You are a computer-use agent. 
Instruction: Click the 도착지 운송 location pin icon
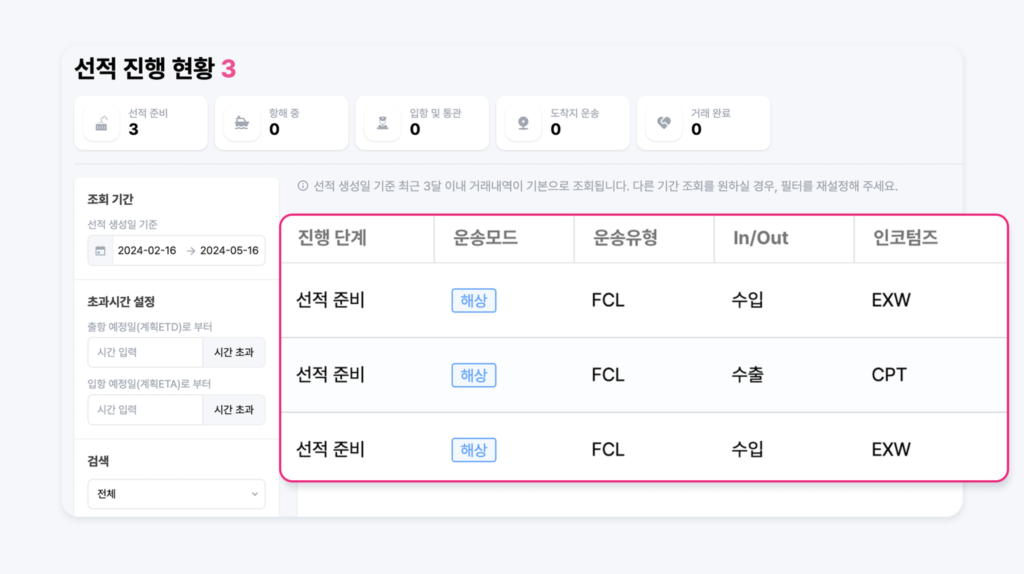tap(523, 123)
